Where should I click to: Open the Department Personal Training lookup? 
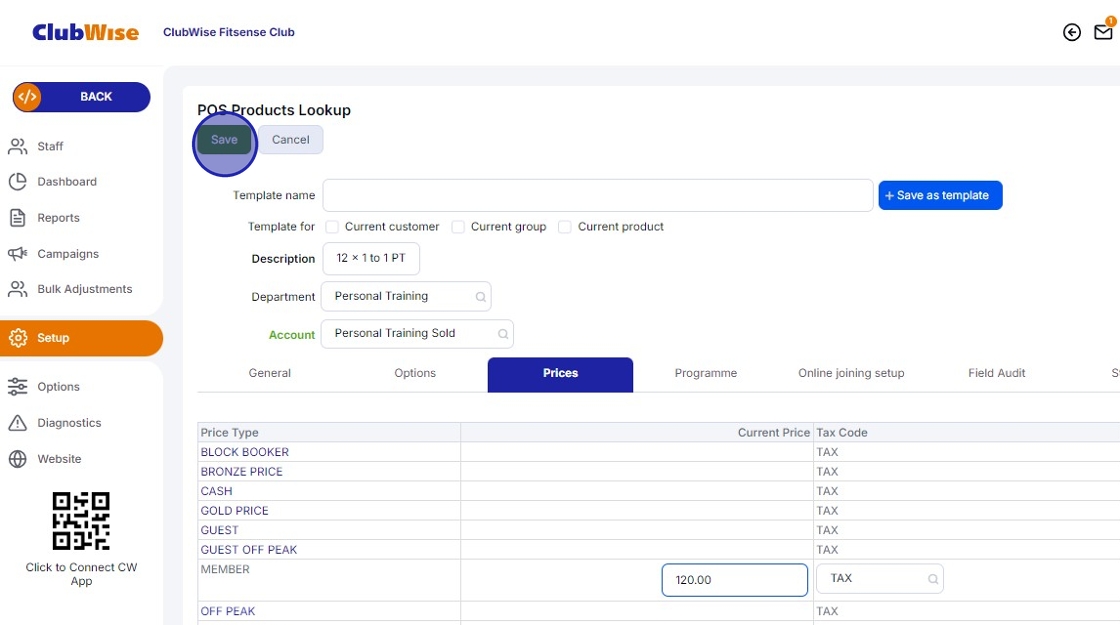pyautogui.click(x=406, y=296)
